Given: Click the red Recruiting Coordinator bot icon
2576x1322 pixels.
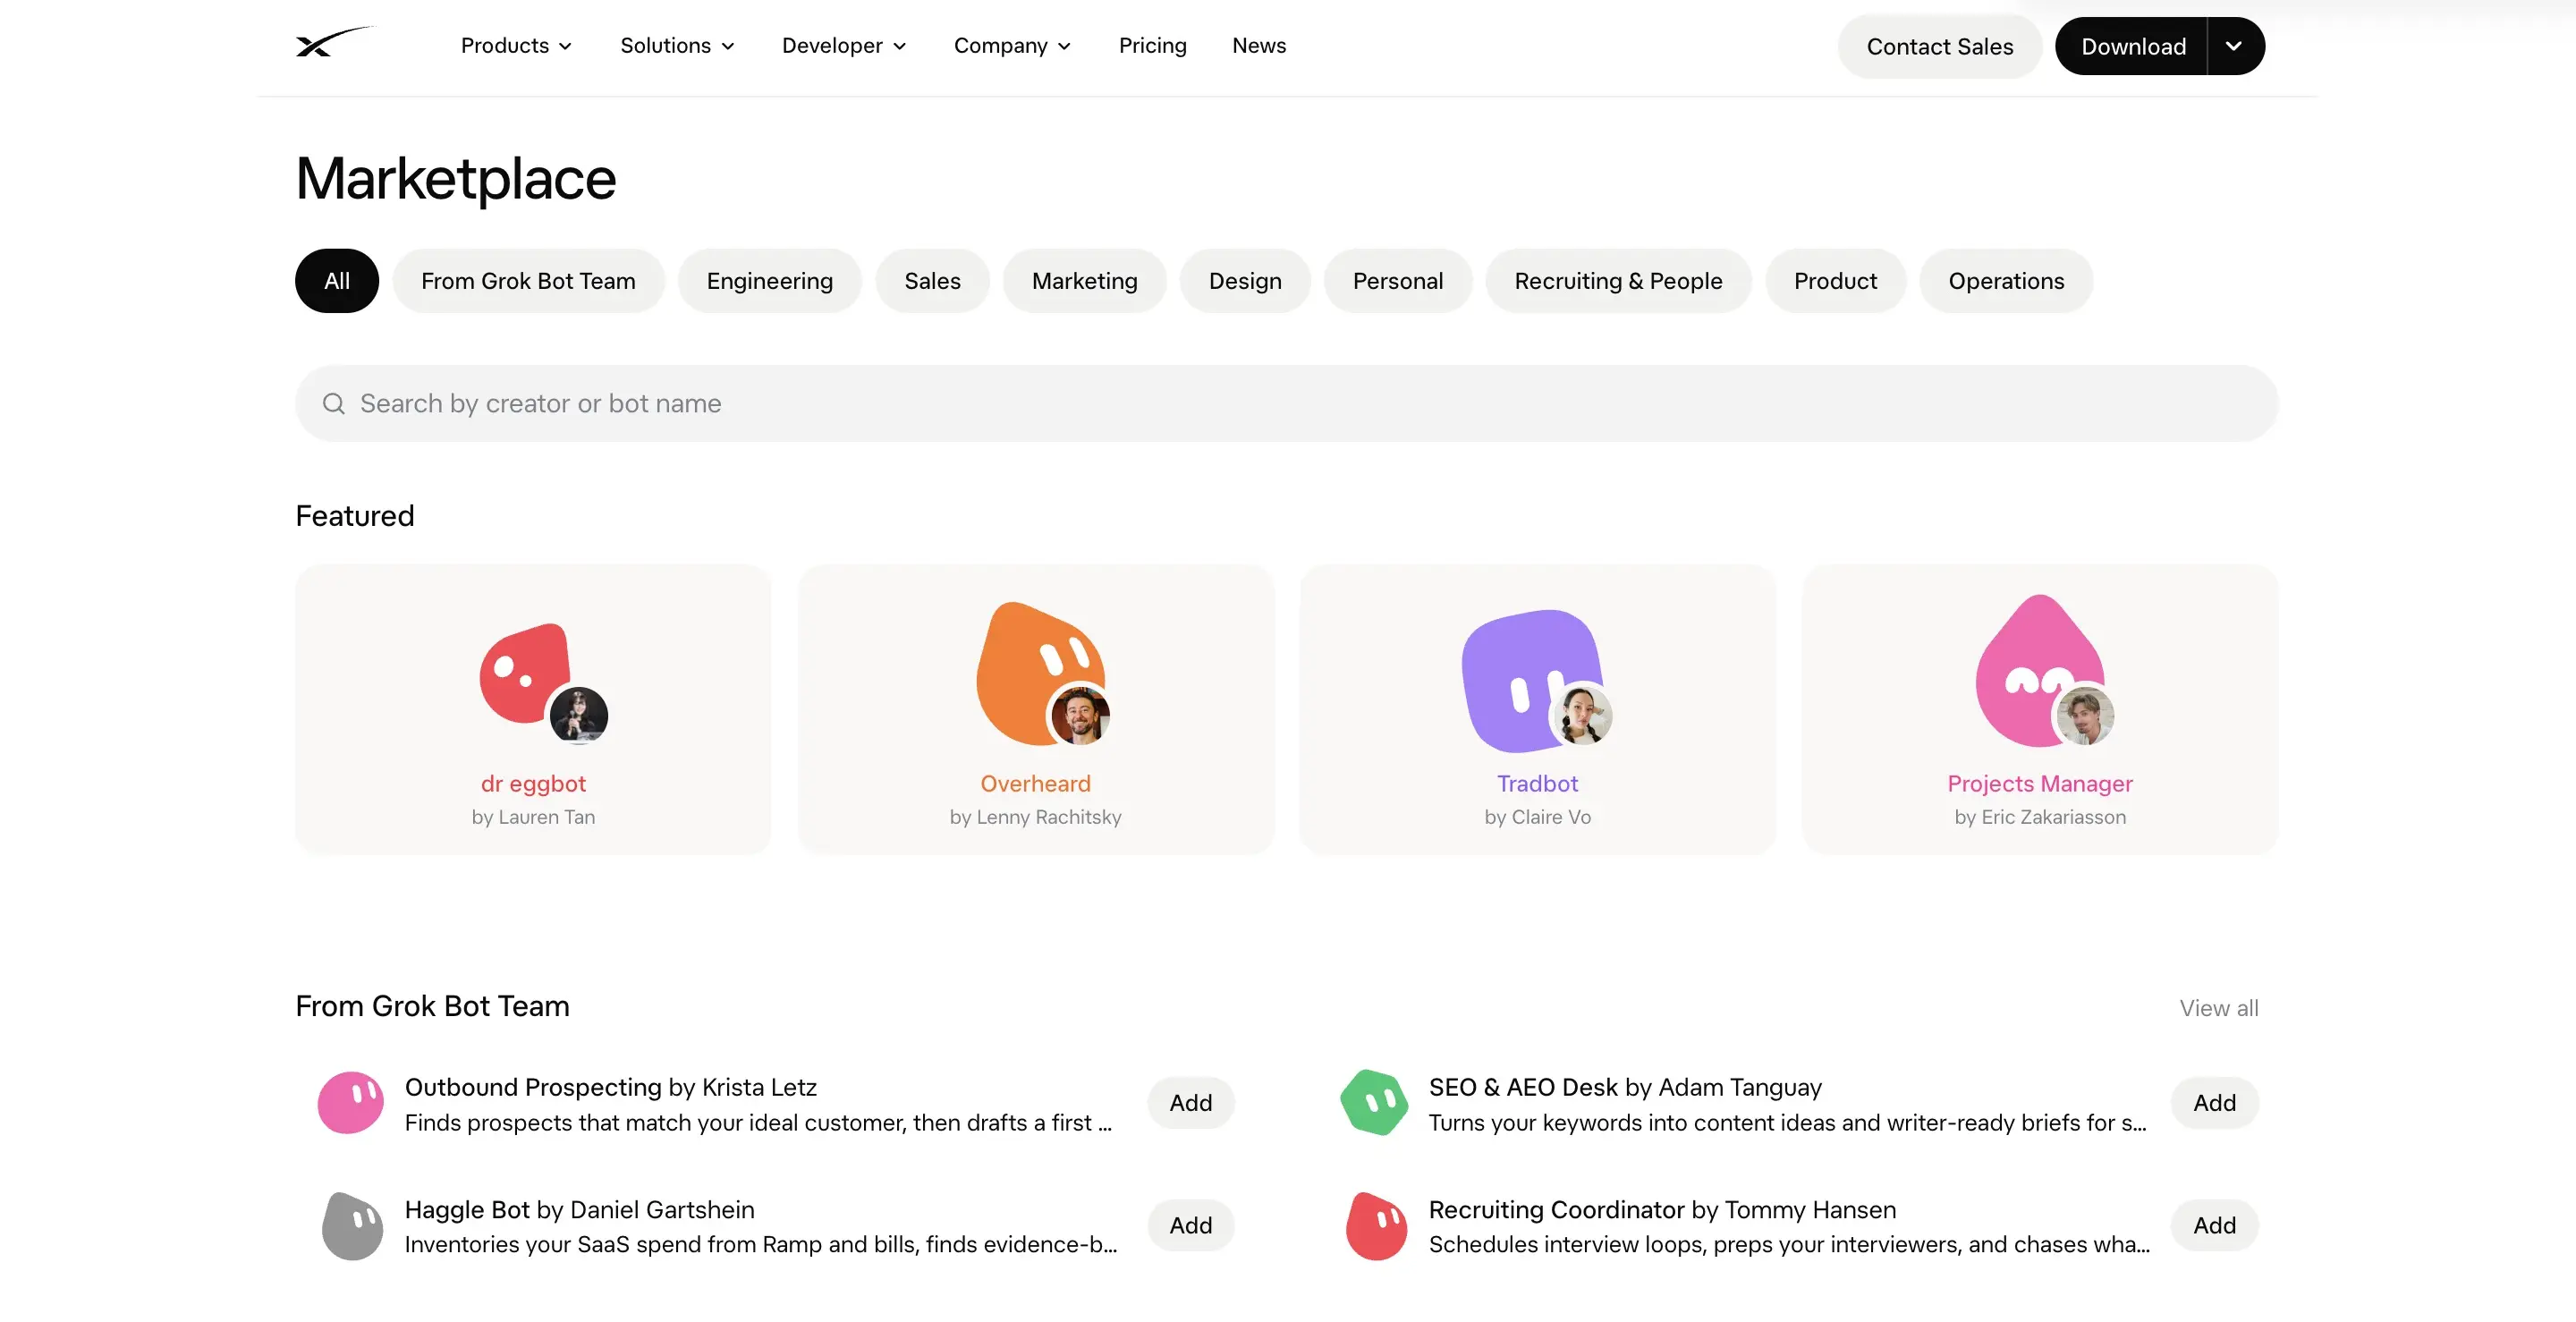Looking at the screenshot, I should (x=1377, y=1226).
